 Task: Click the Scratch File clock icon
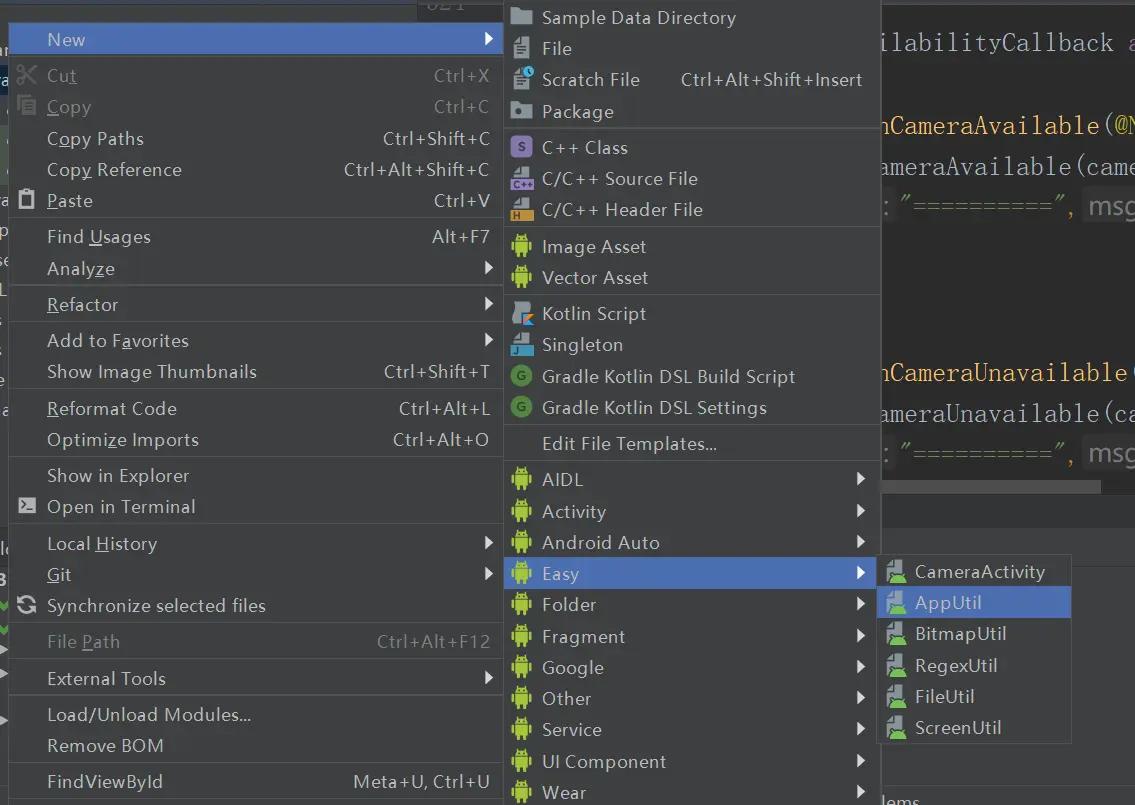pos(523,78)
